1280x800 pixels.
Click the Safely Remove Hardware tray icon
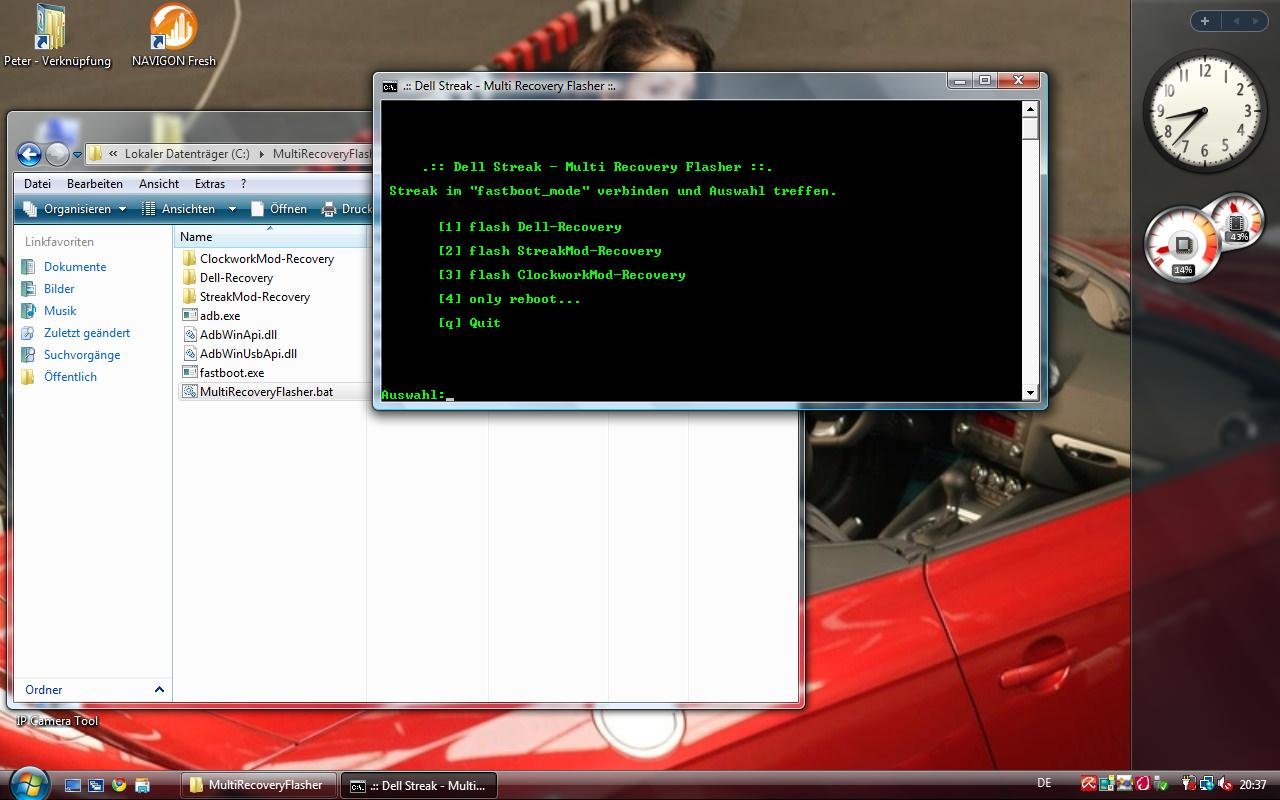1161,784
